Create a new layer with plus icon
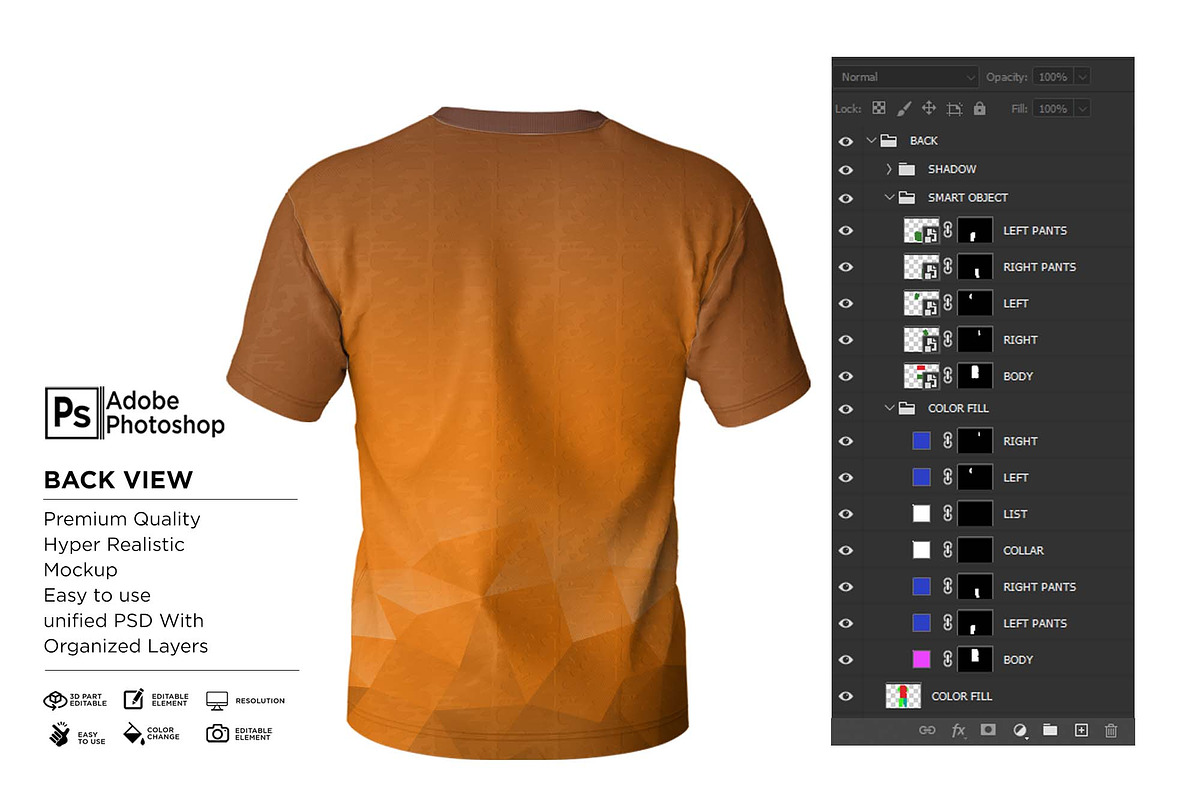The image size is (1200, 800). [1081, 731]
